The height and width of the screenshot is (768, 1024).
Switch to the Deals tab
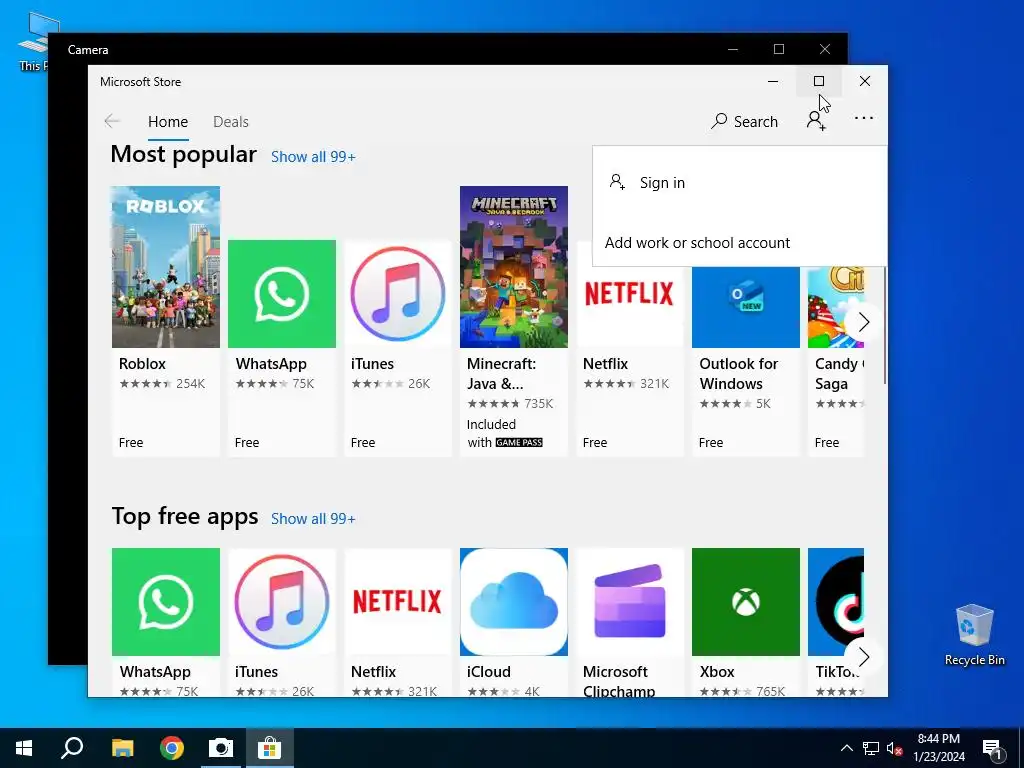click(231, 122)
